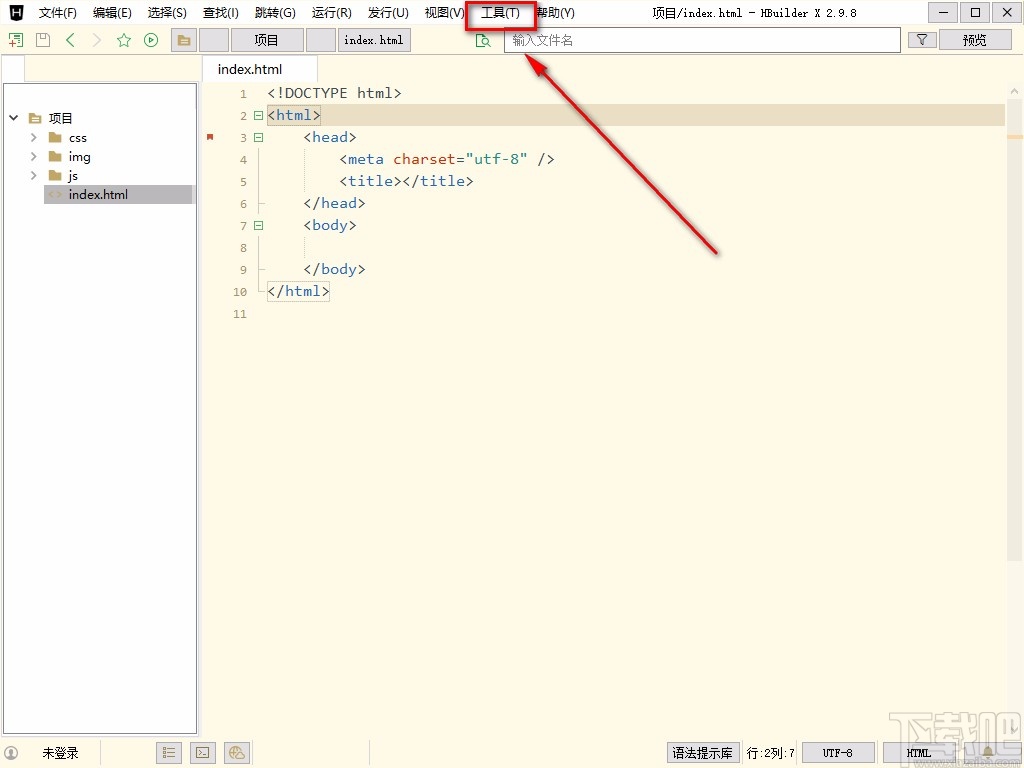Viewport: 1024px width, 768px height.
Task: Click the 语法提示库 button
Action: pos(703,753)
